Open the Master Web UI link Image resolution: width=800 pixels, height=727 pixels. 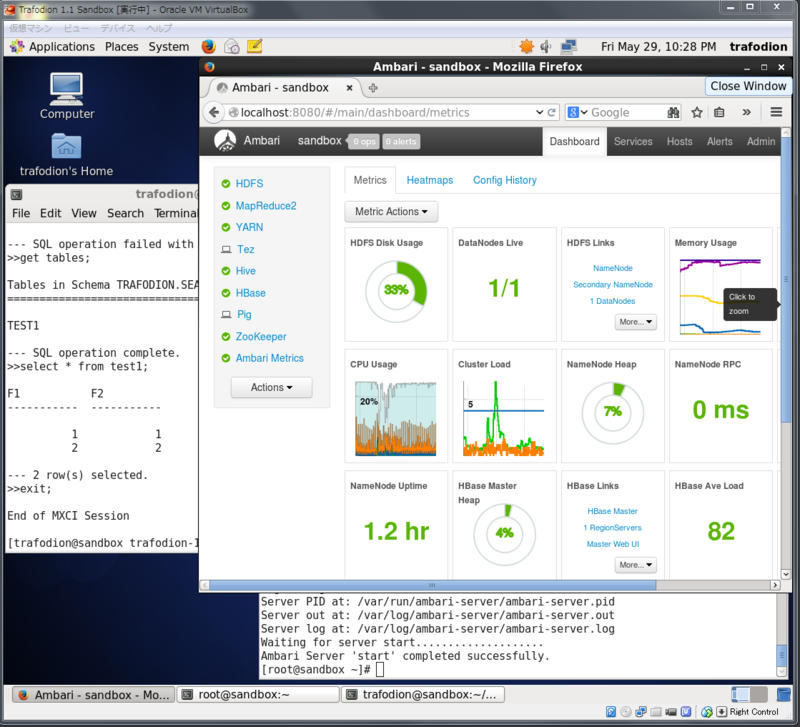pyautogui.click(x=613, y=544)
